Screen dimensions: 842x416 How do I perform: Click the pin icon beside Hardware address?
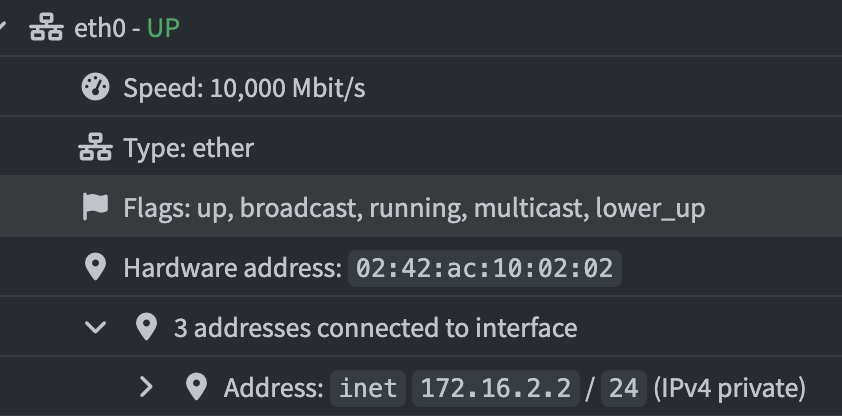tap(96, 267)
